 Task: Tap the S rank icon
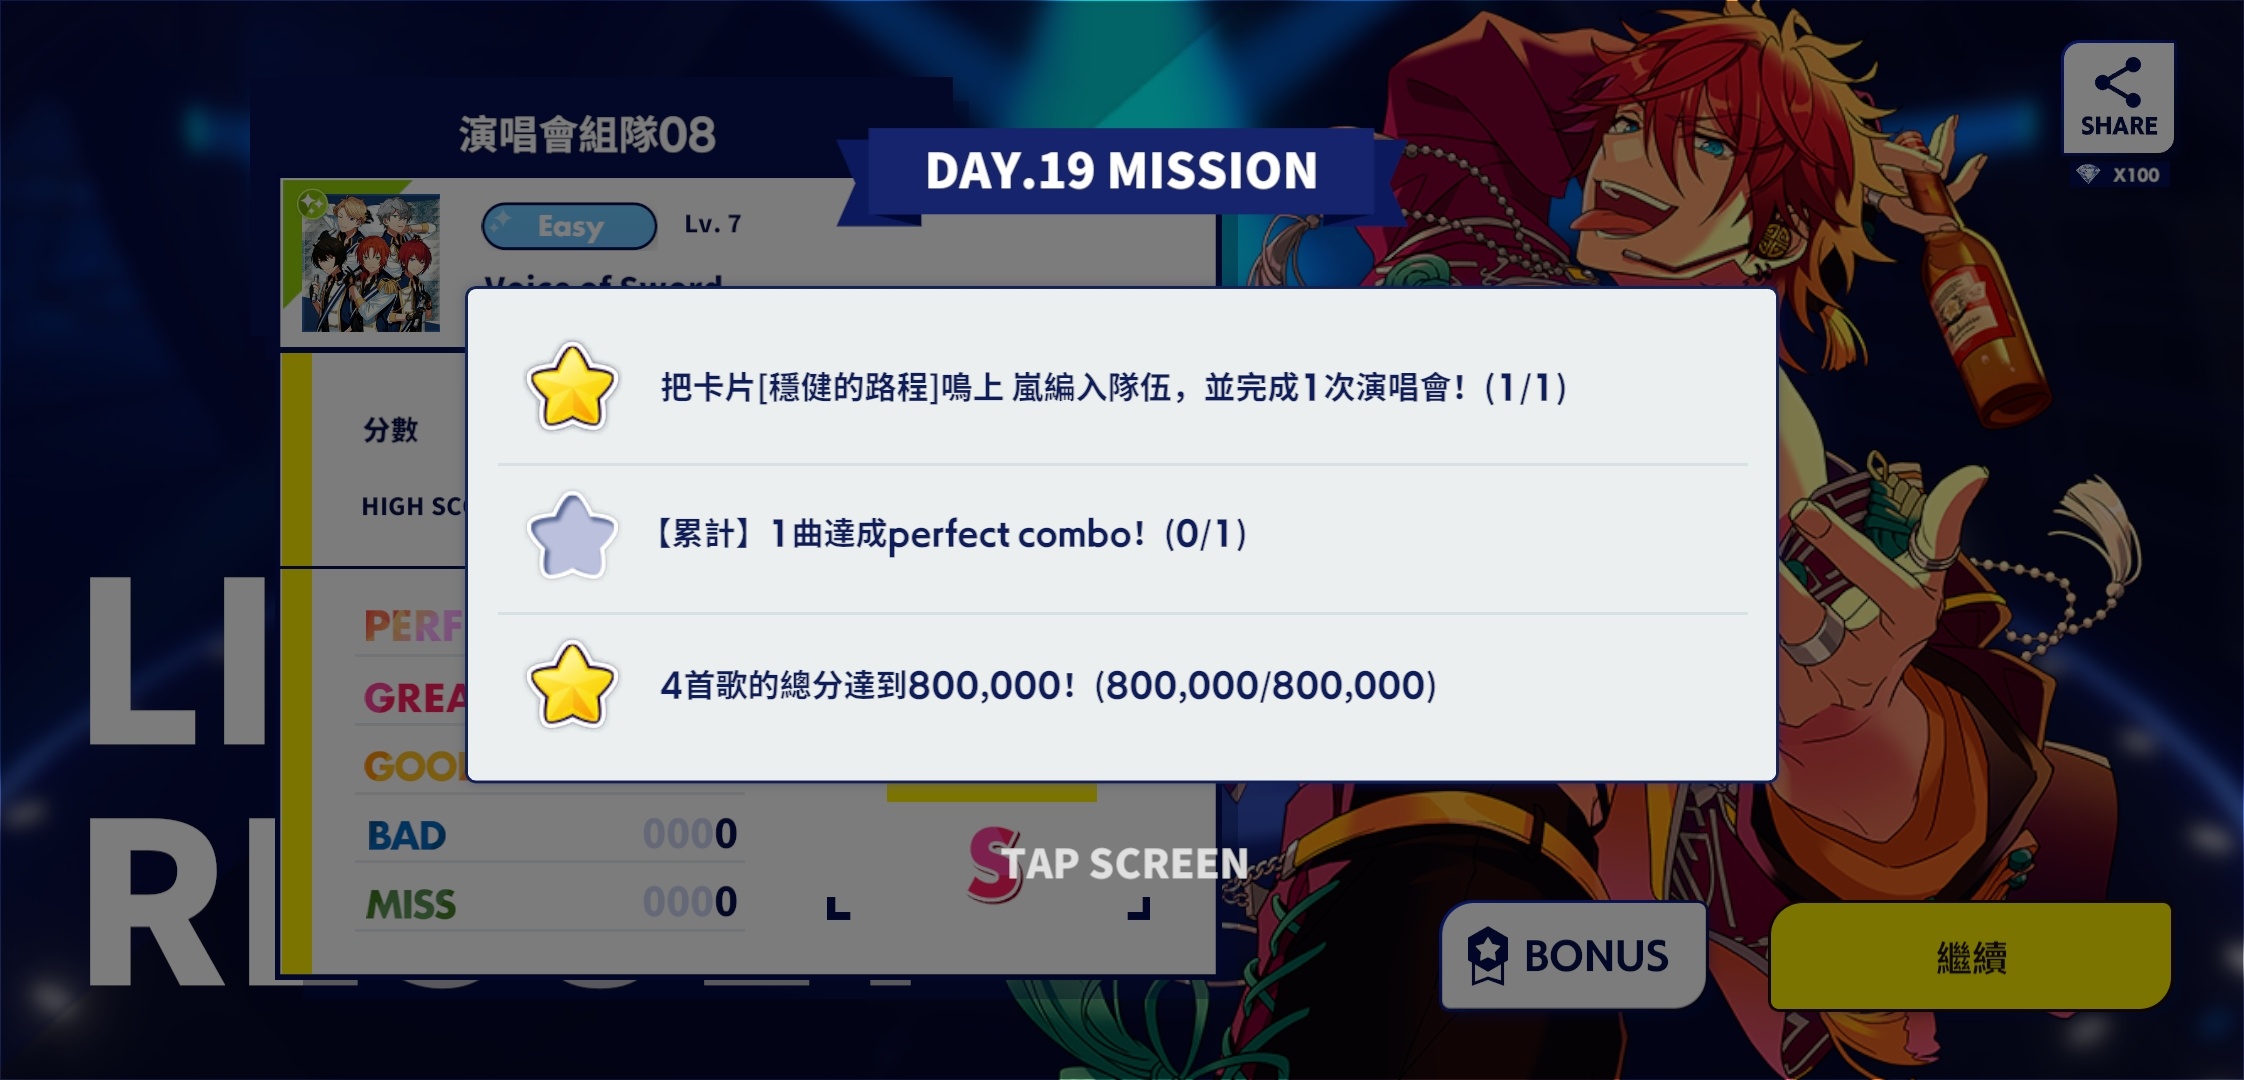[994, 864]
